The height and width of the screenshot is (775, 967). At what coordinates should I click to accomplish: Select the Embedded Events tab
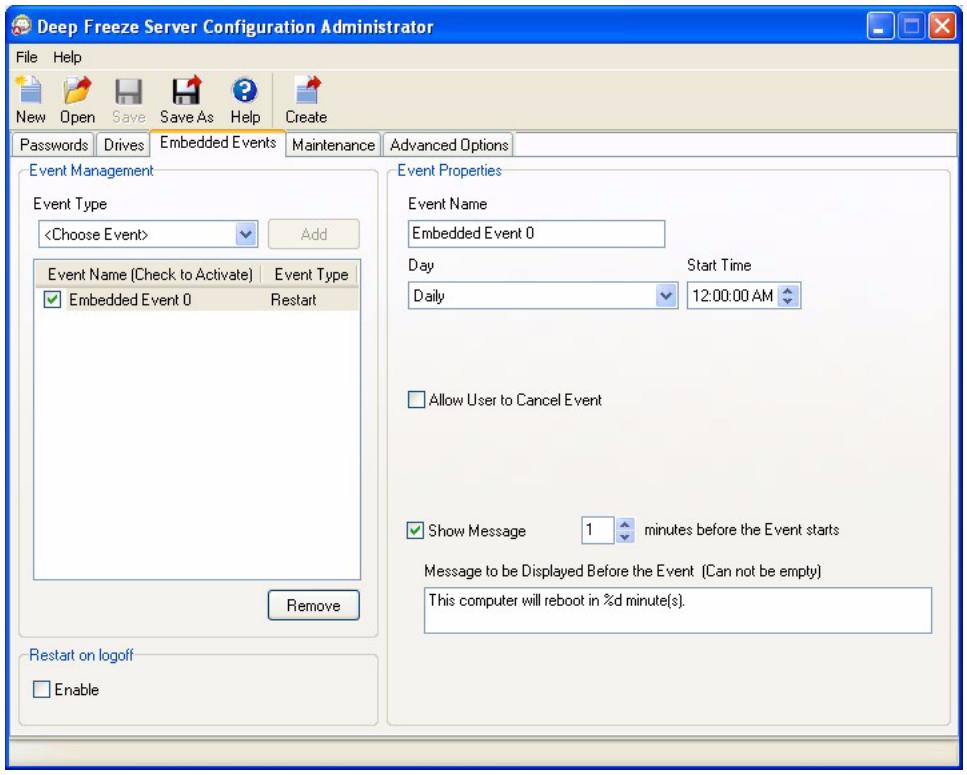(218, 142)
